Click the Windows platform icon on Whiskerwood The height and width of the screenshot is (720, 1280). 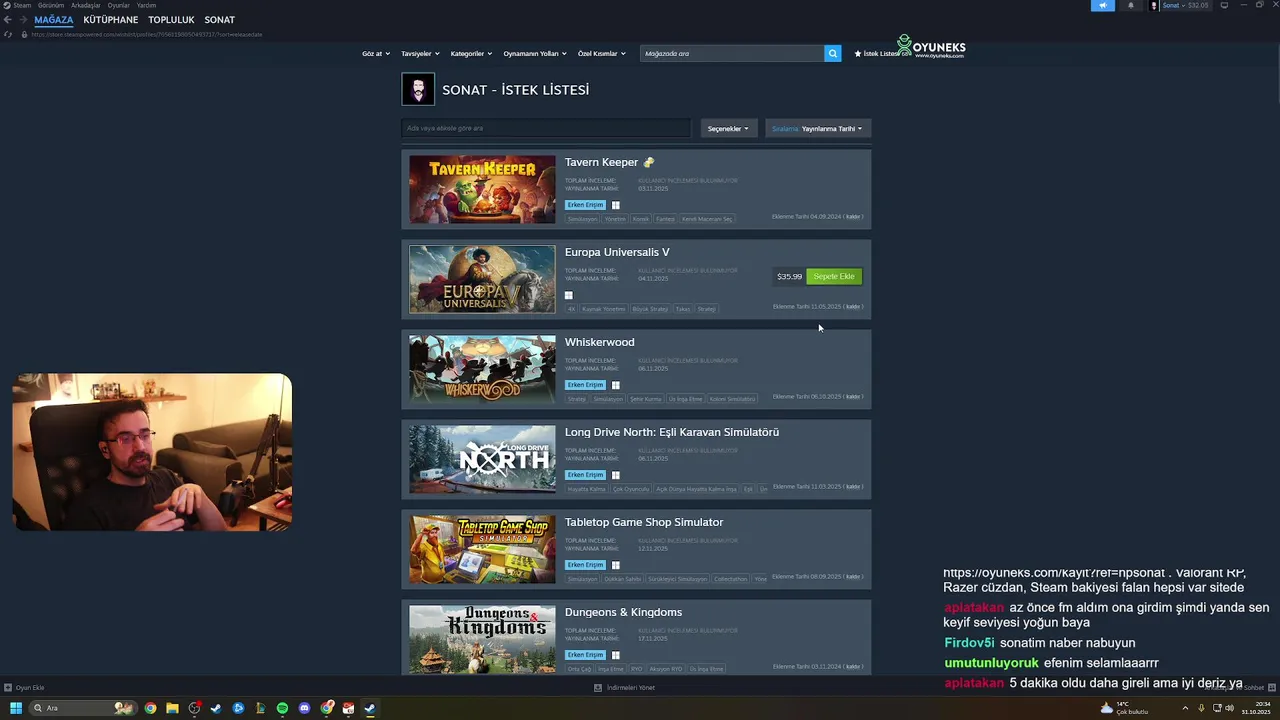coord(615,385)
